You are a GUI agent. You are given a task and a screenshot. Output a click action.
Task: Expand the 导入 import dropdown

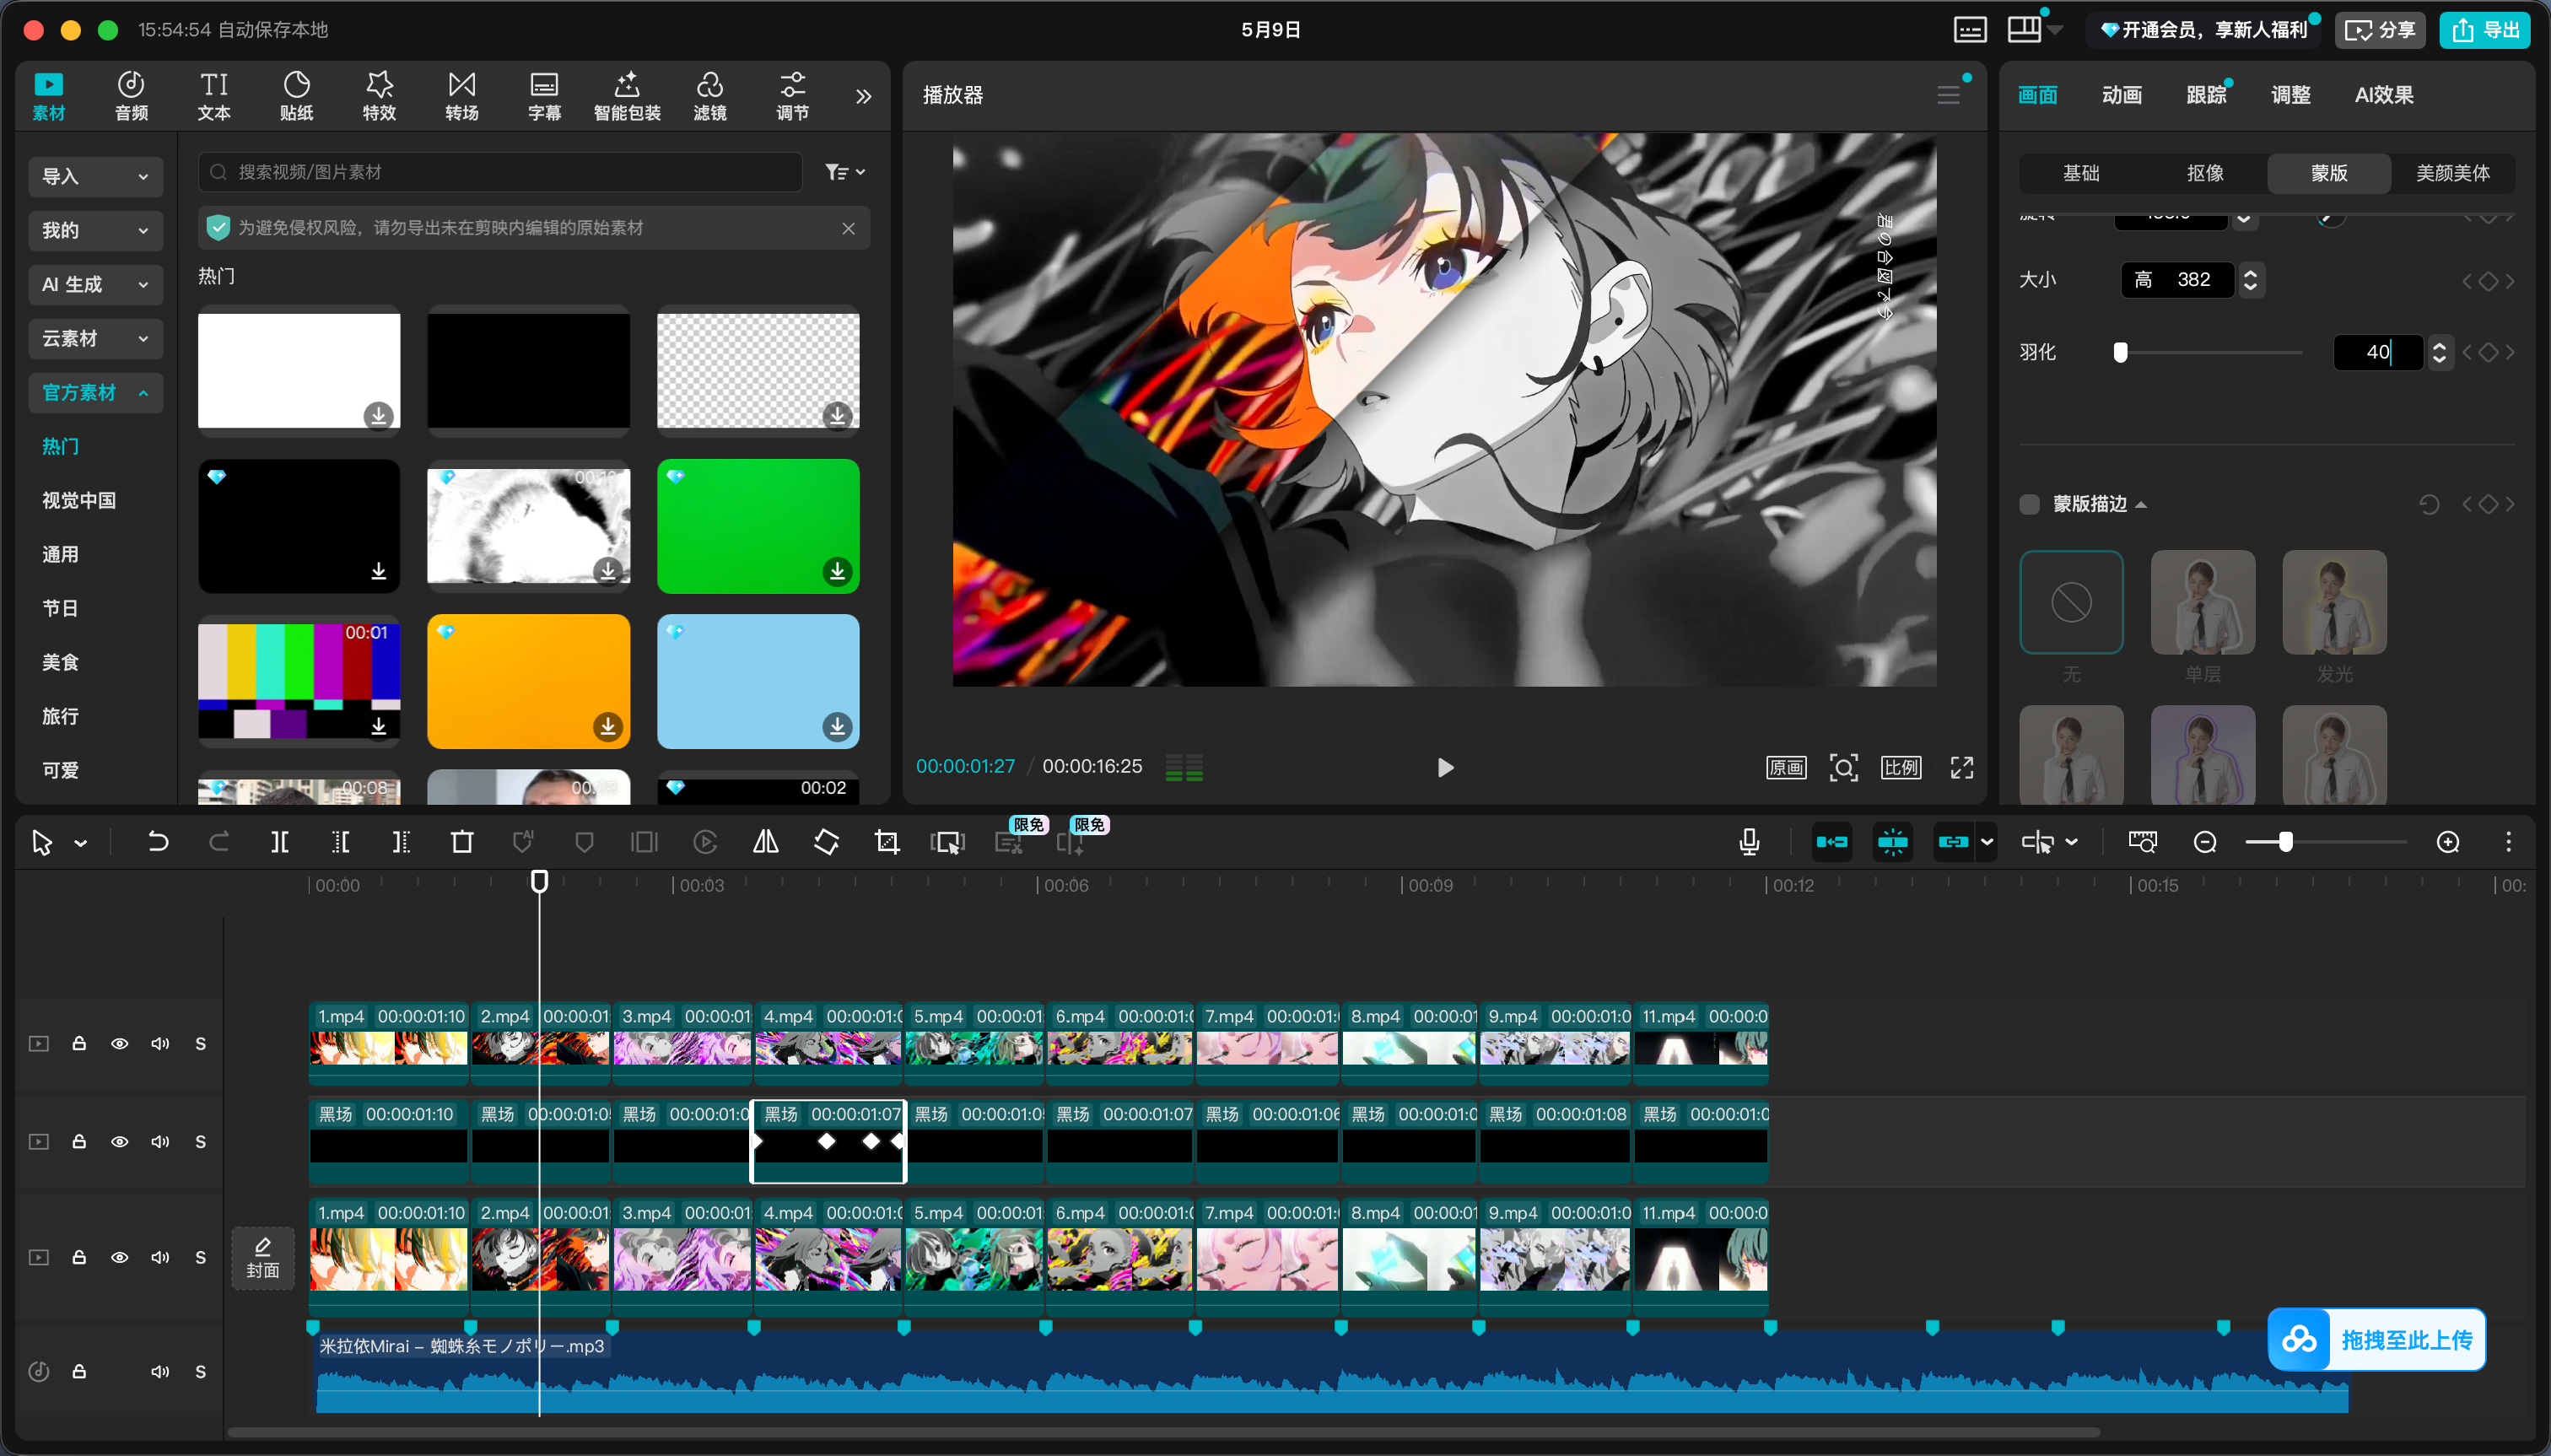[x=95, y=176]
